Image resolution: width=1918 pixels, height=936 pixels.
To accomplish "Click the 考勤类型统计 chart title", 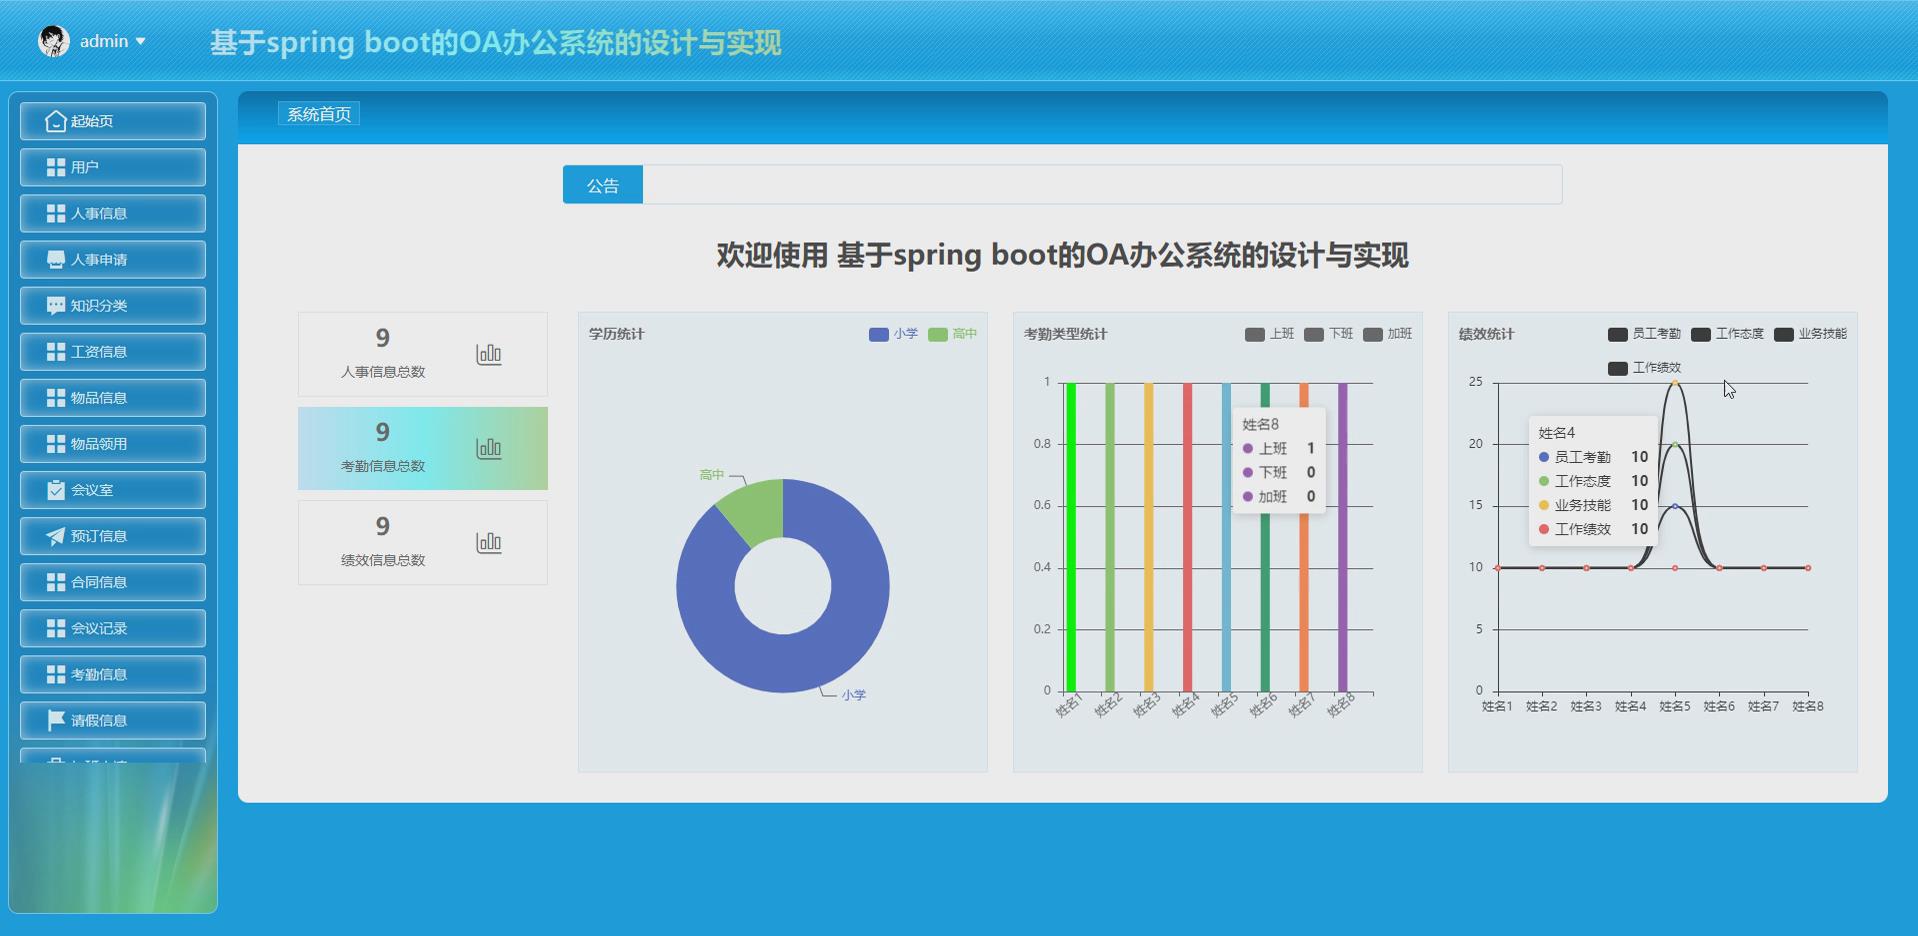I will pos(1065,334).
